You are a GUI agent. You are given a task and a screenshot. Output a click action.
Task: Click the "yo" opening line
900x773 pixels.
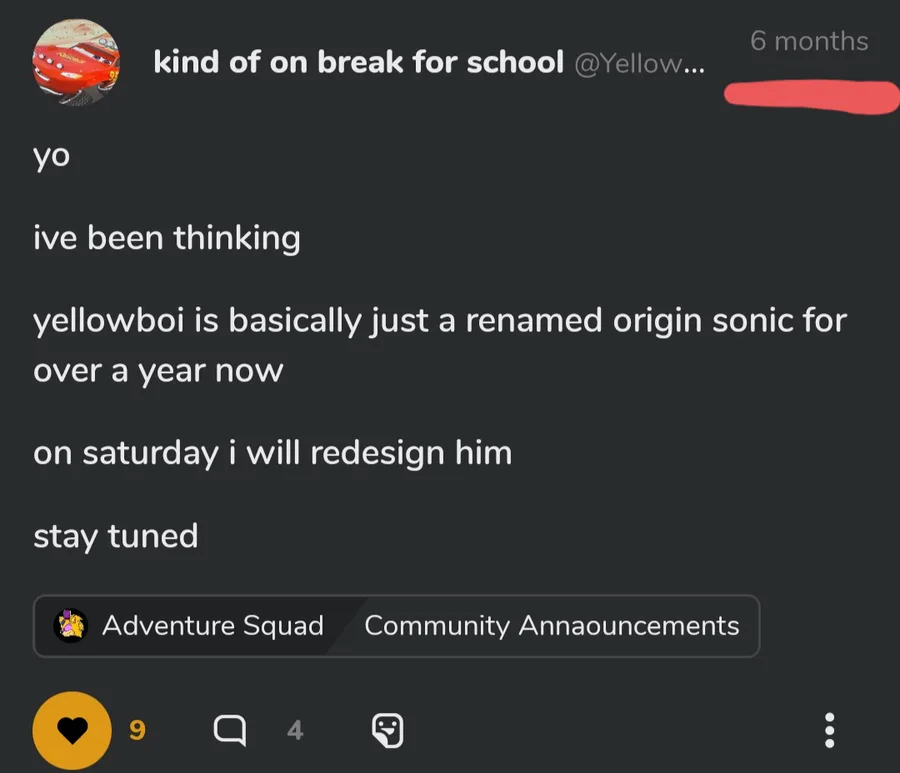(52, 157)
